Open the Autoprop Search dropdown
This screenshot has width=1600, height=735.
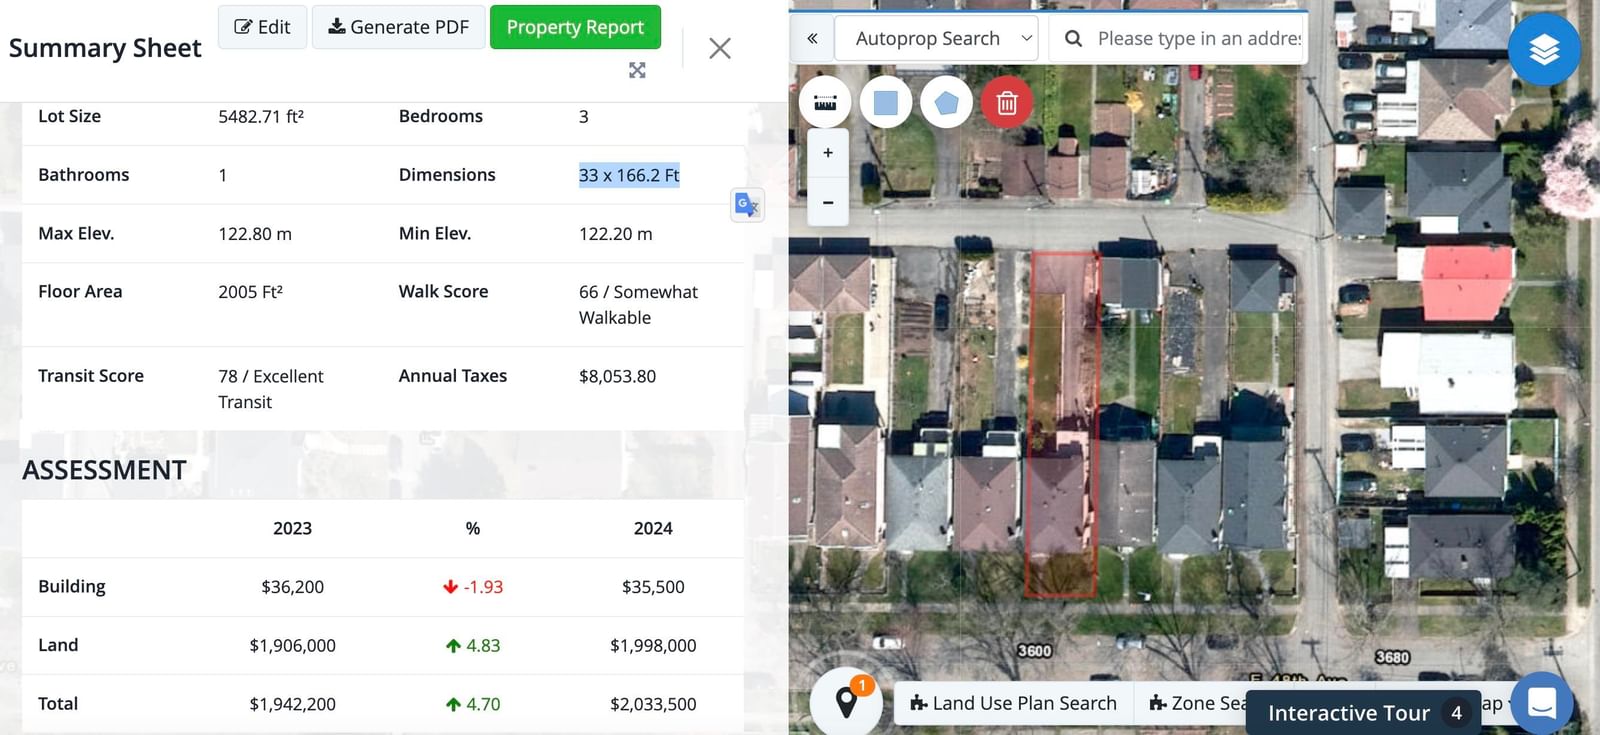click(x=937, y=38)
